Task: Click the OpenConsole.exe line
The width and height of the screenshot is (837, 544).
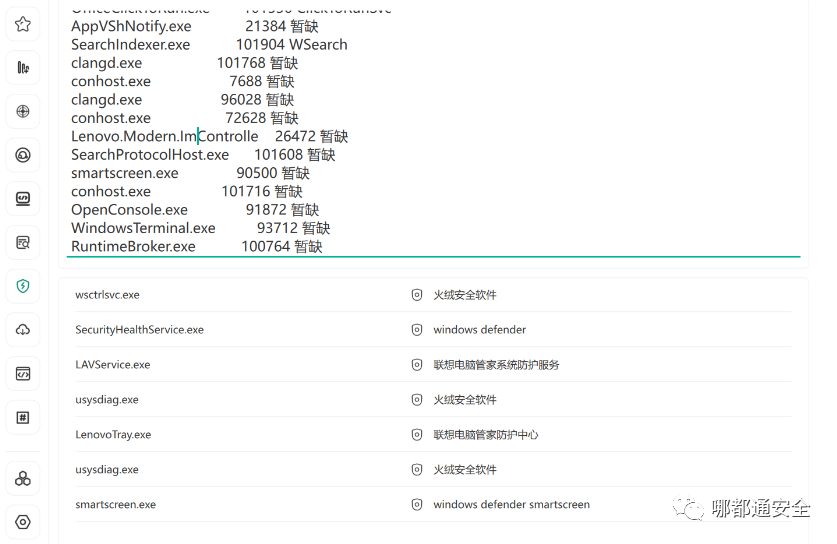Action: pyautogui.click(x=195, y=210)
